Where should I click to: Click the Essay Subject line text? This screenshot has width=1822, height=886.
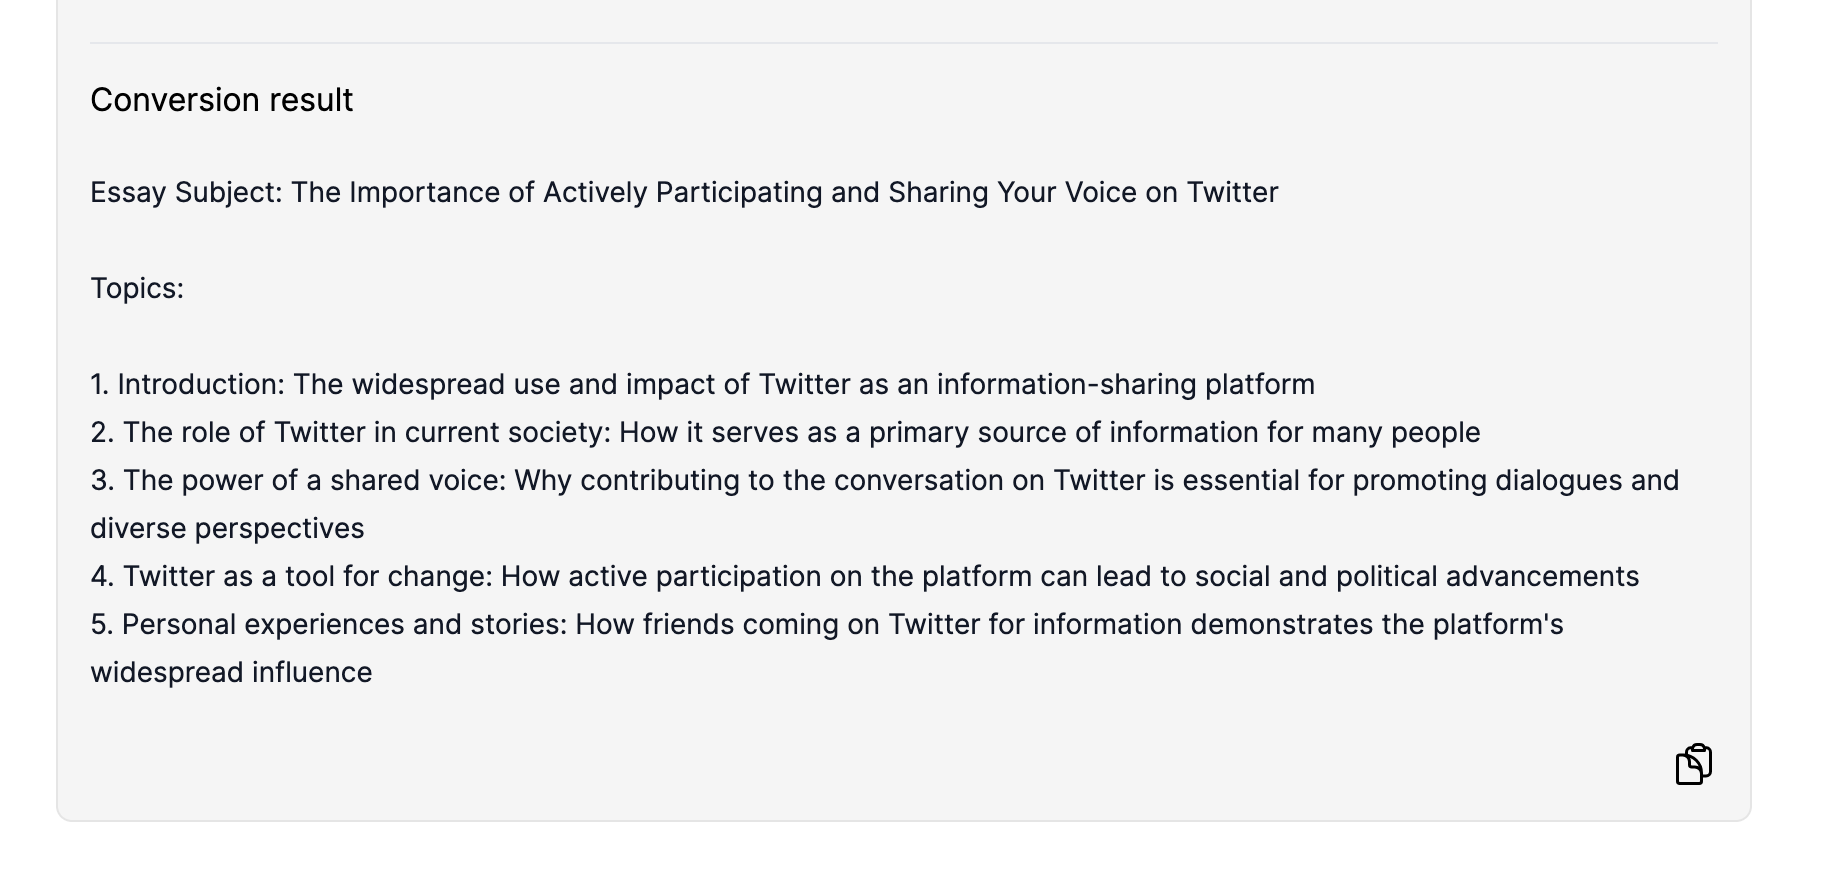[x=684, y=192]
